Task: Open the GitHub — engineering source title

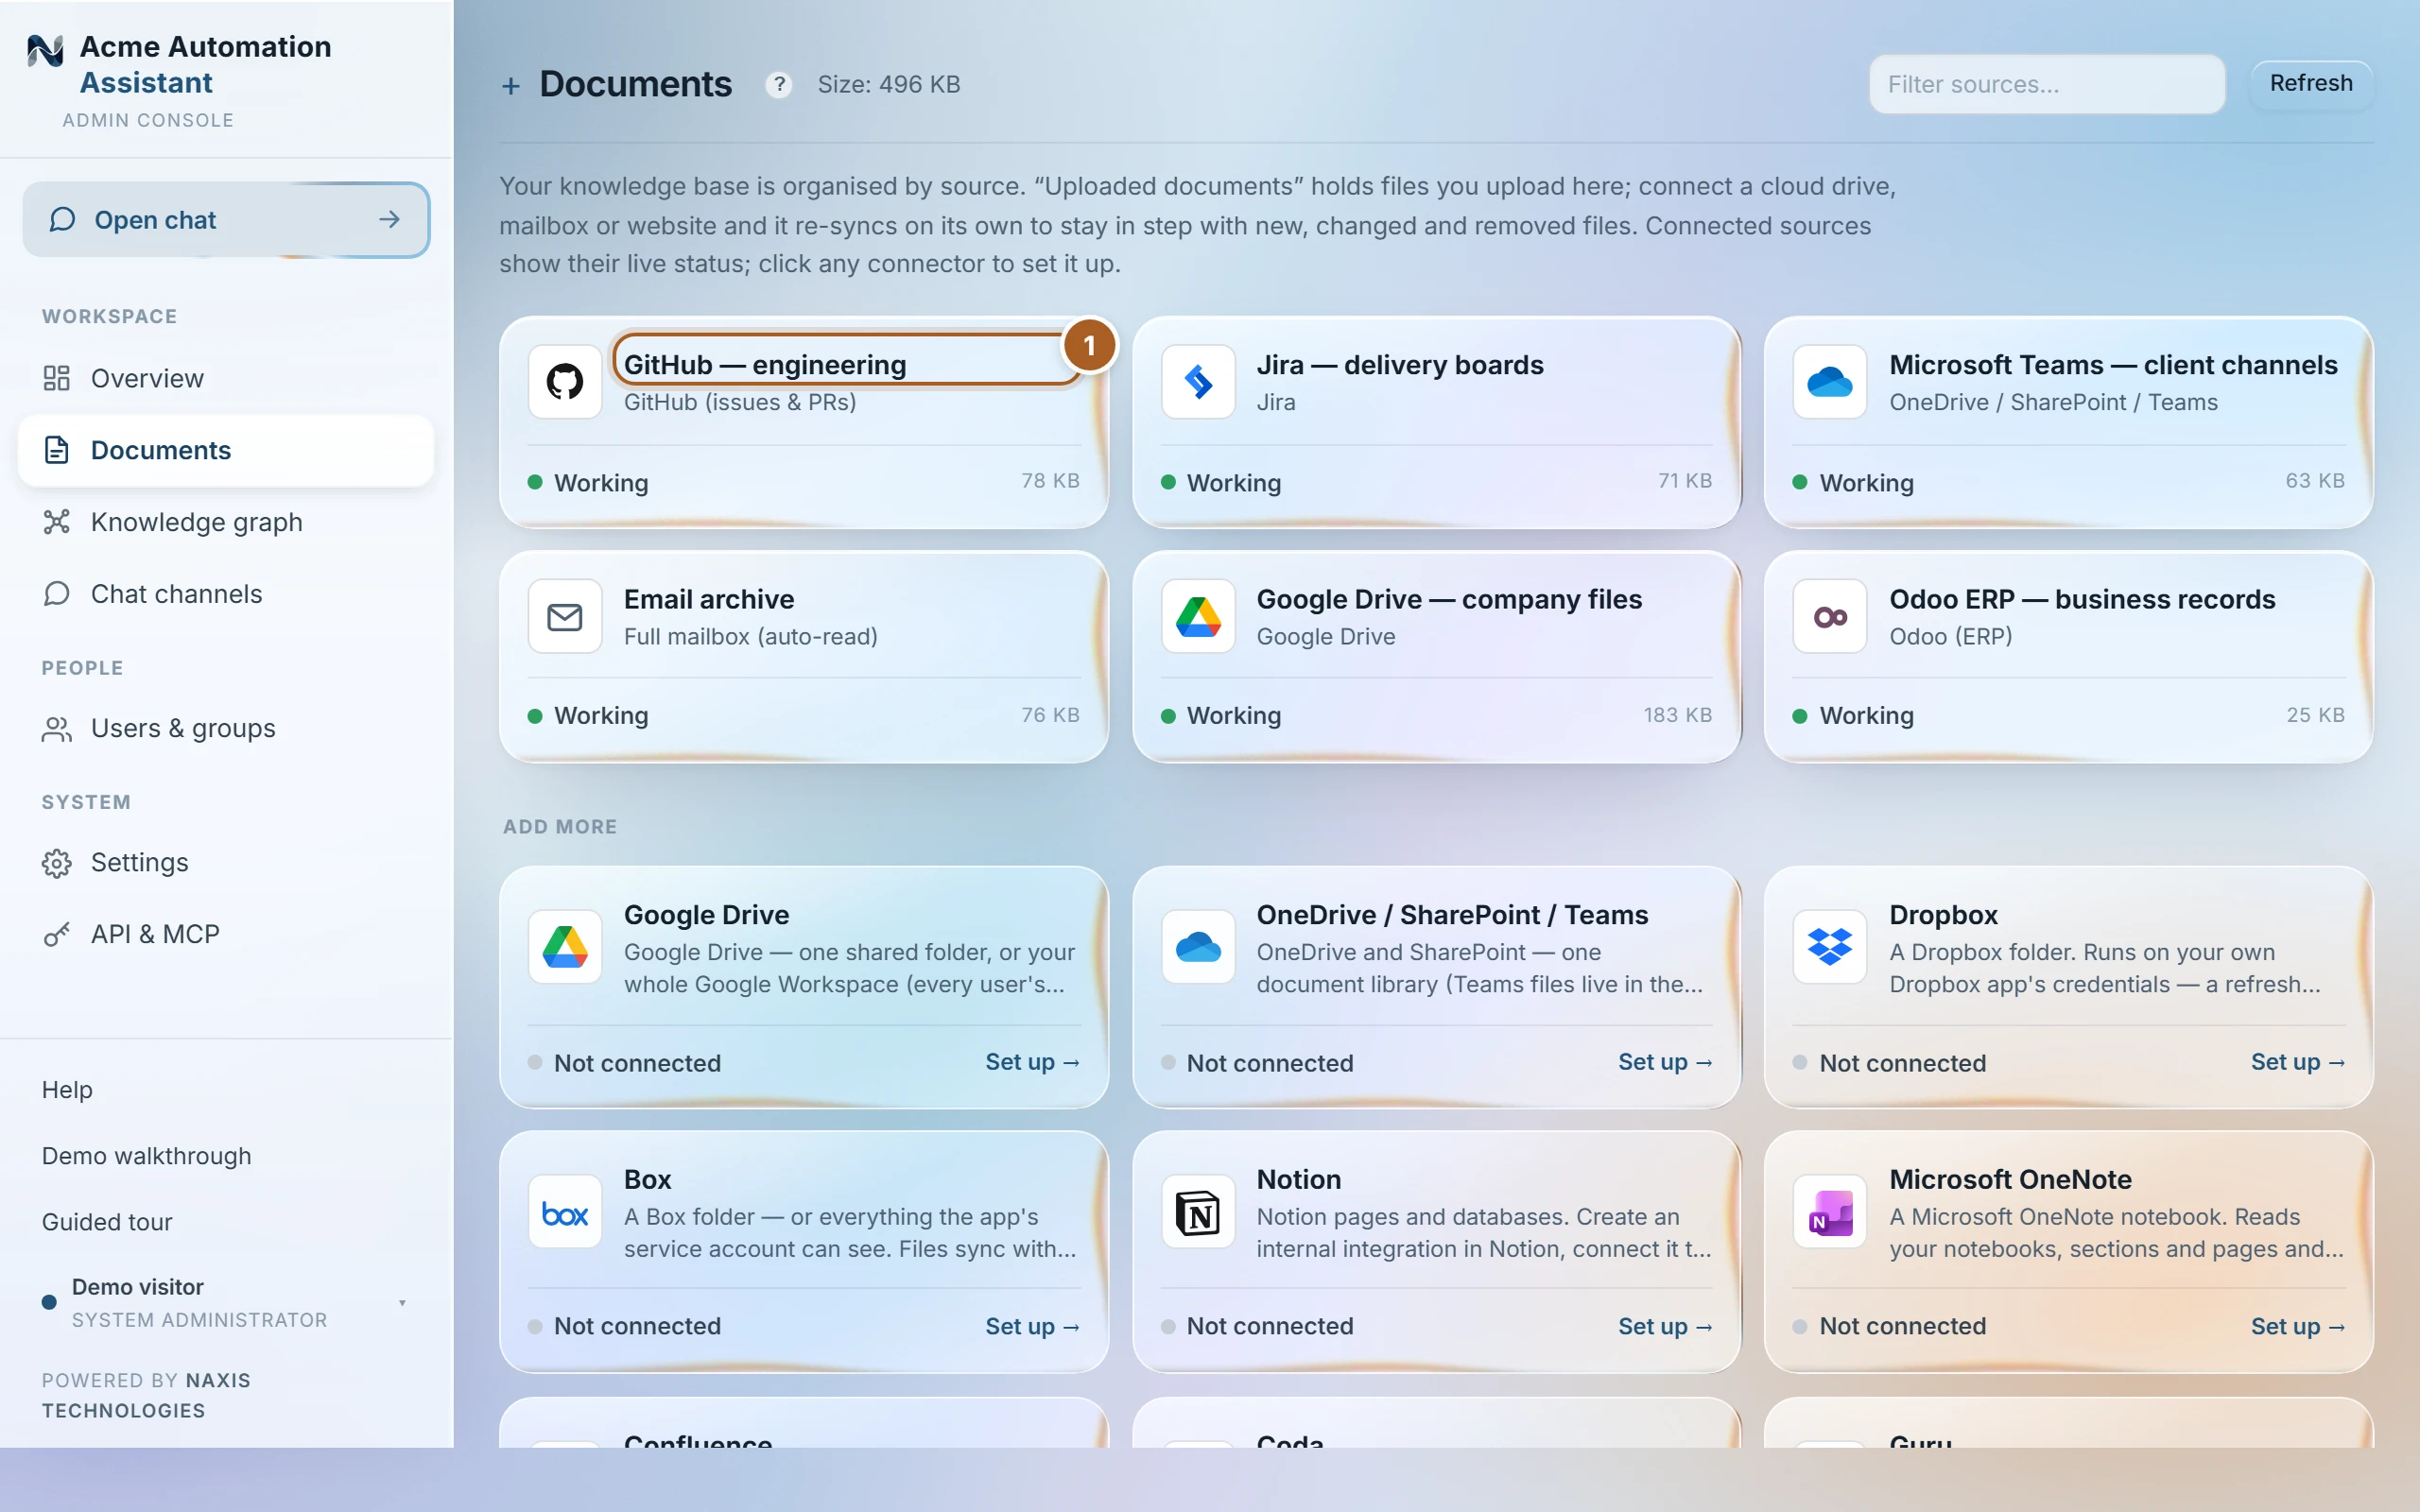Action: [x=765, y=365]
